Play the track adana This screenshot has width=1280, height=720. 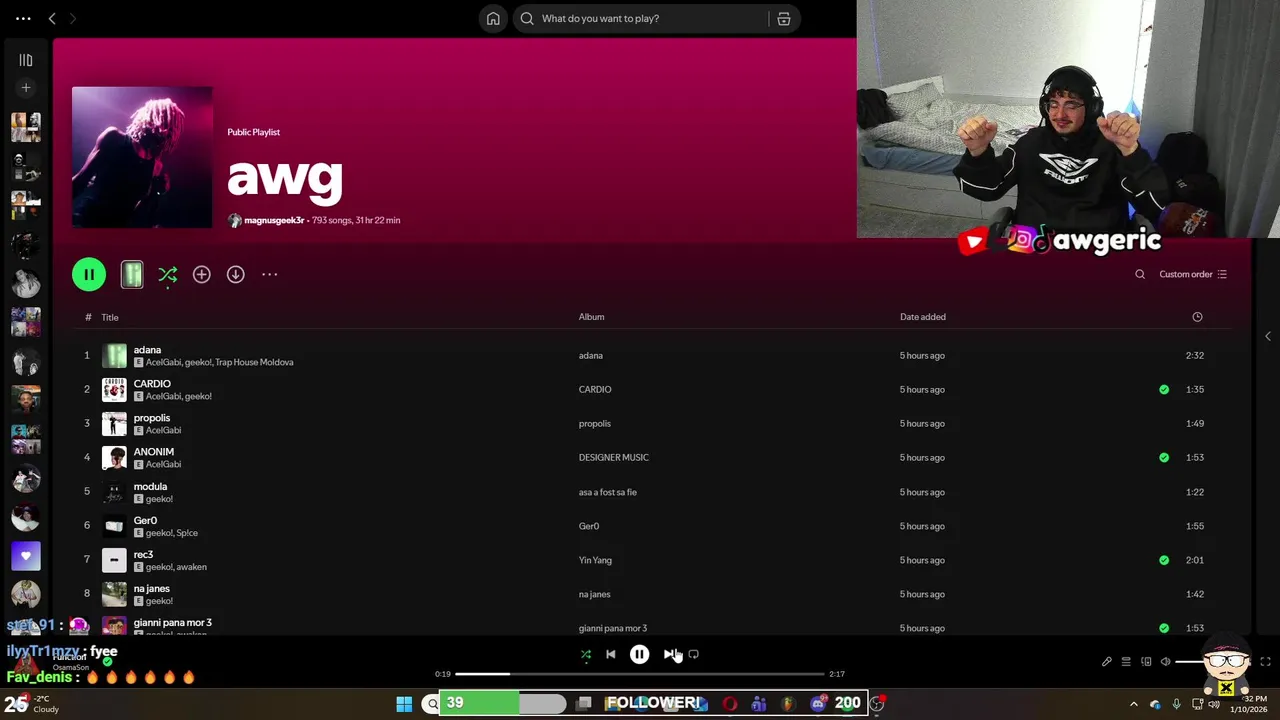coord(147,350)
